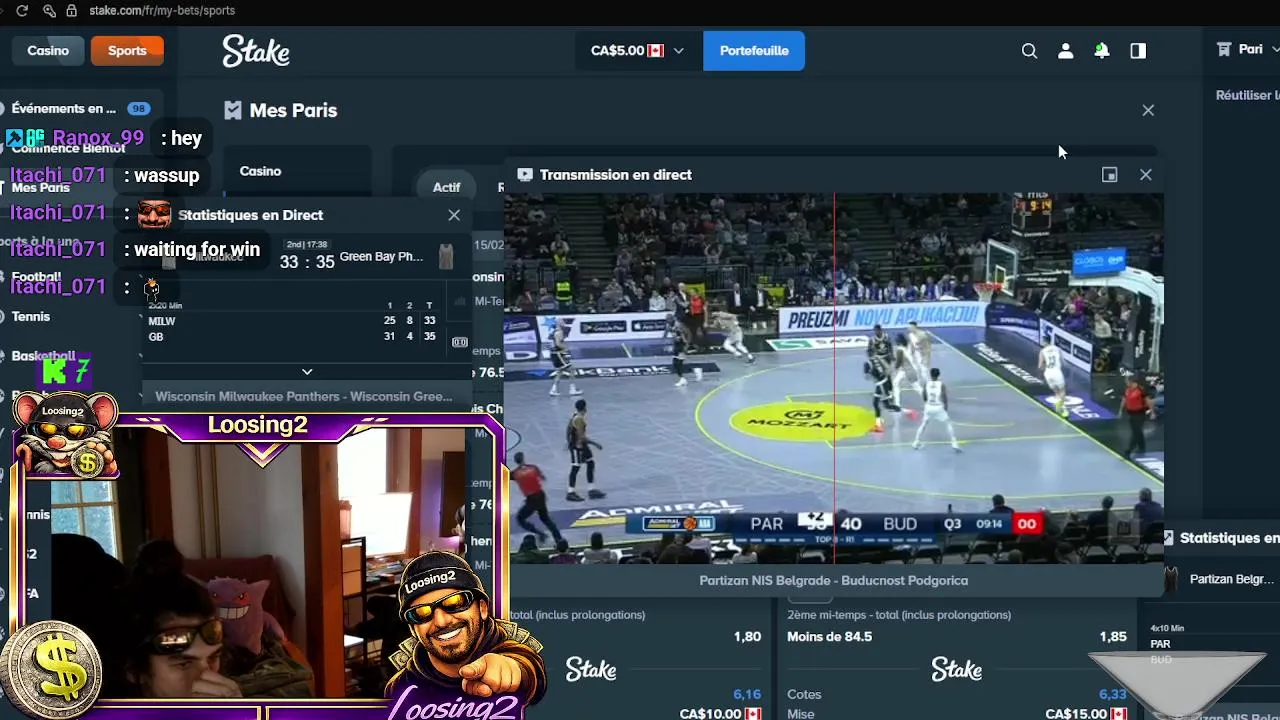Click the 1,85 odds value

(x=1113, y=636)
